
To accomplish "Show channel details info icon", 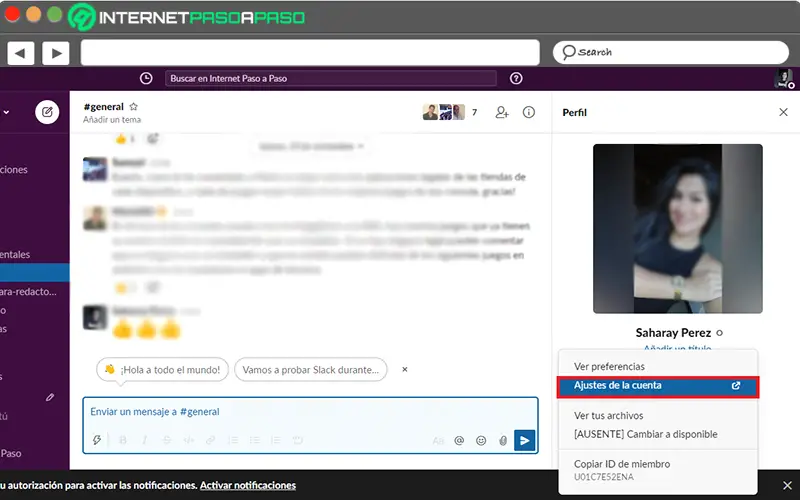I will tap(529, 112).
